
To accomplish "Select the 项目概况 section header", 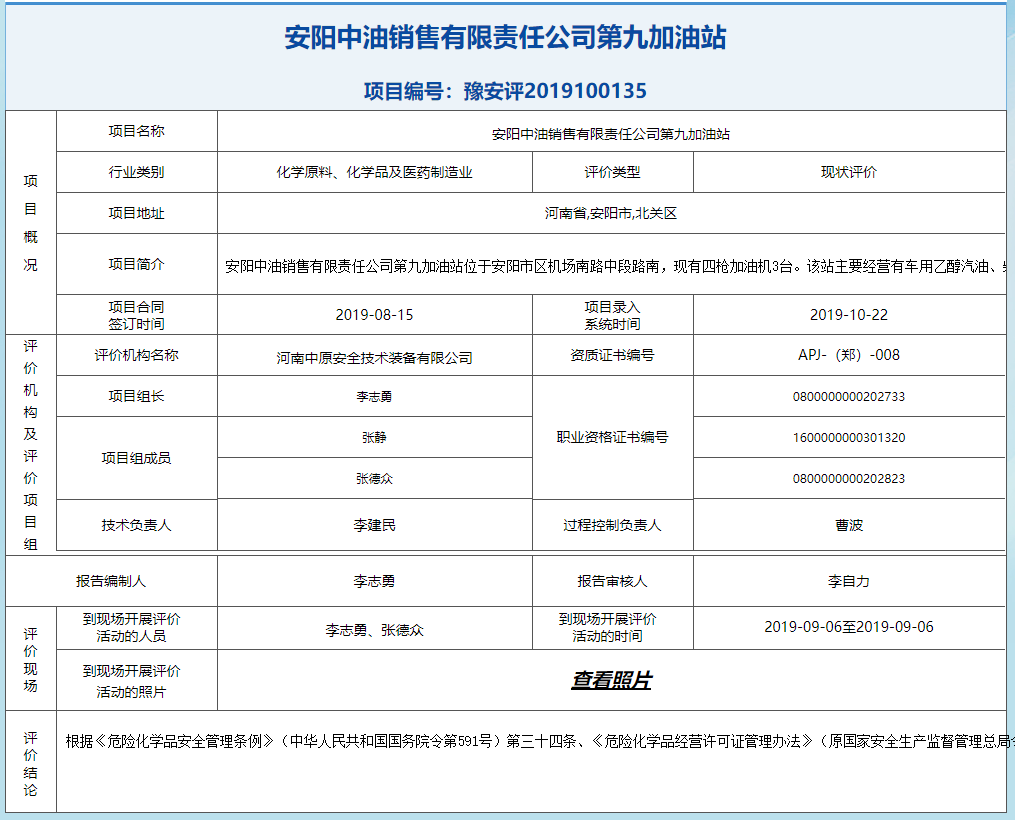I will (x=30, y=223).
